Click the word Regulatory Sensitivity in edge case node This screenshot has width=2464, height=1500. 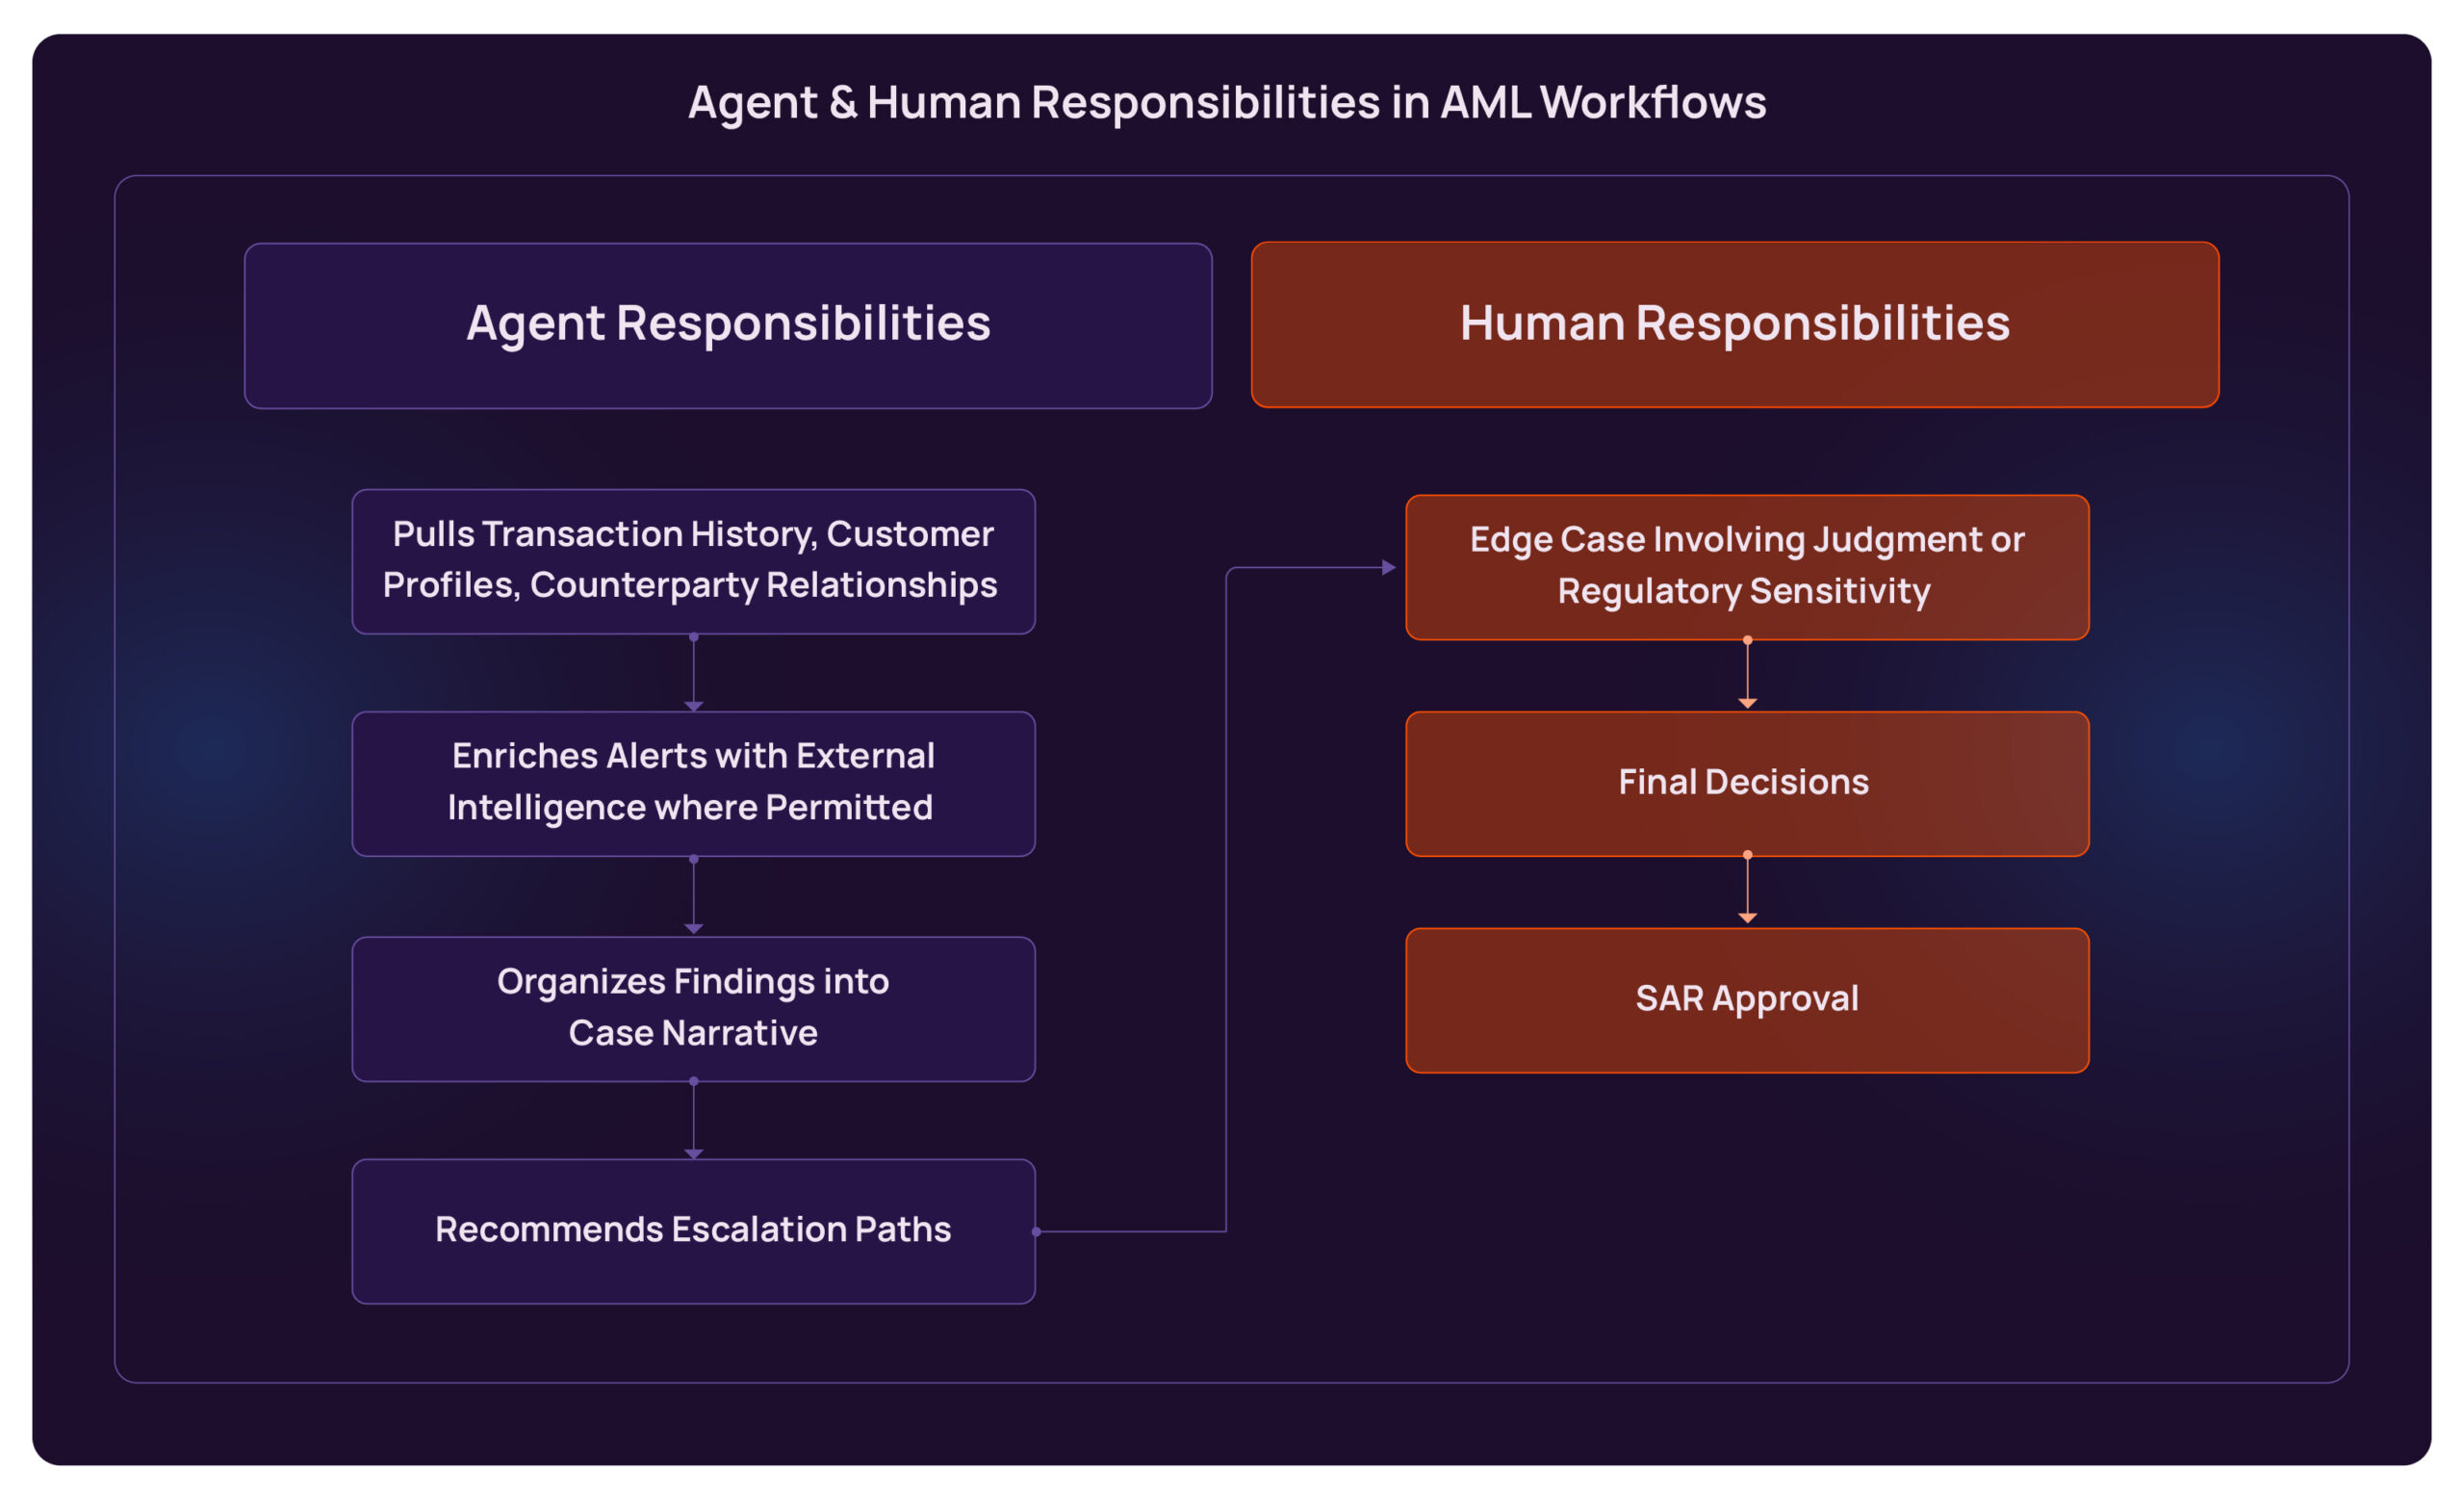tap(1745, 592)
